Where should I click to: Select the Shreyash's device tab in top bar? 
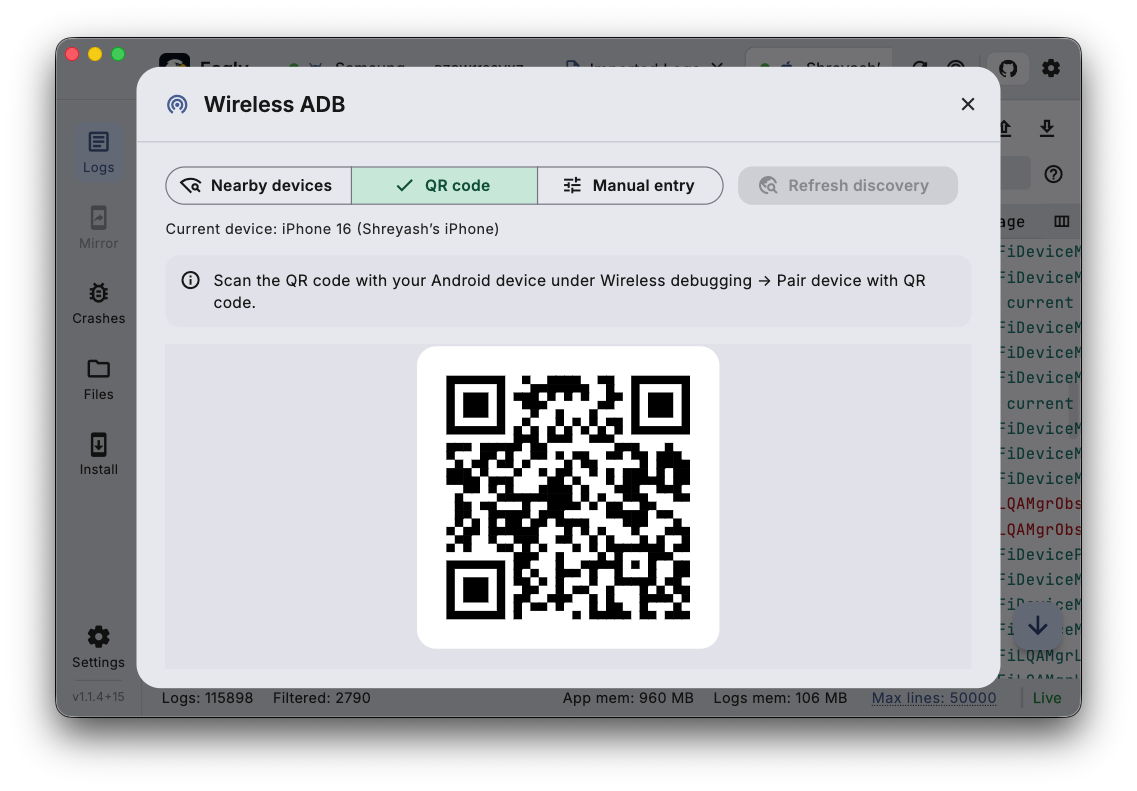(x=819, y=59)
